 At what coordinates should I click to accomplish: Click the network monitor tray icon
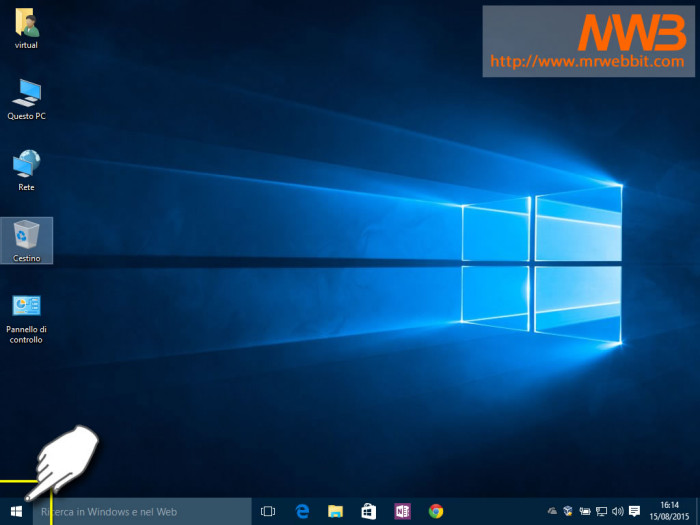coord(601,511)
